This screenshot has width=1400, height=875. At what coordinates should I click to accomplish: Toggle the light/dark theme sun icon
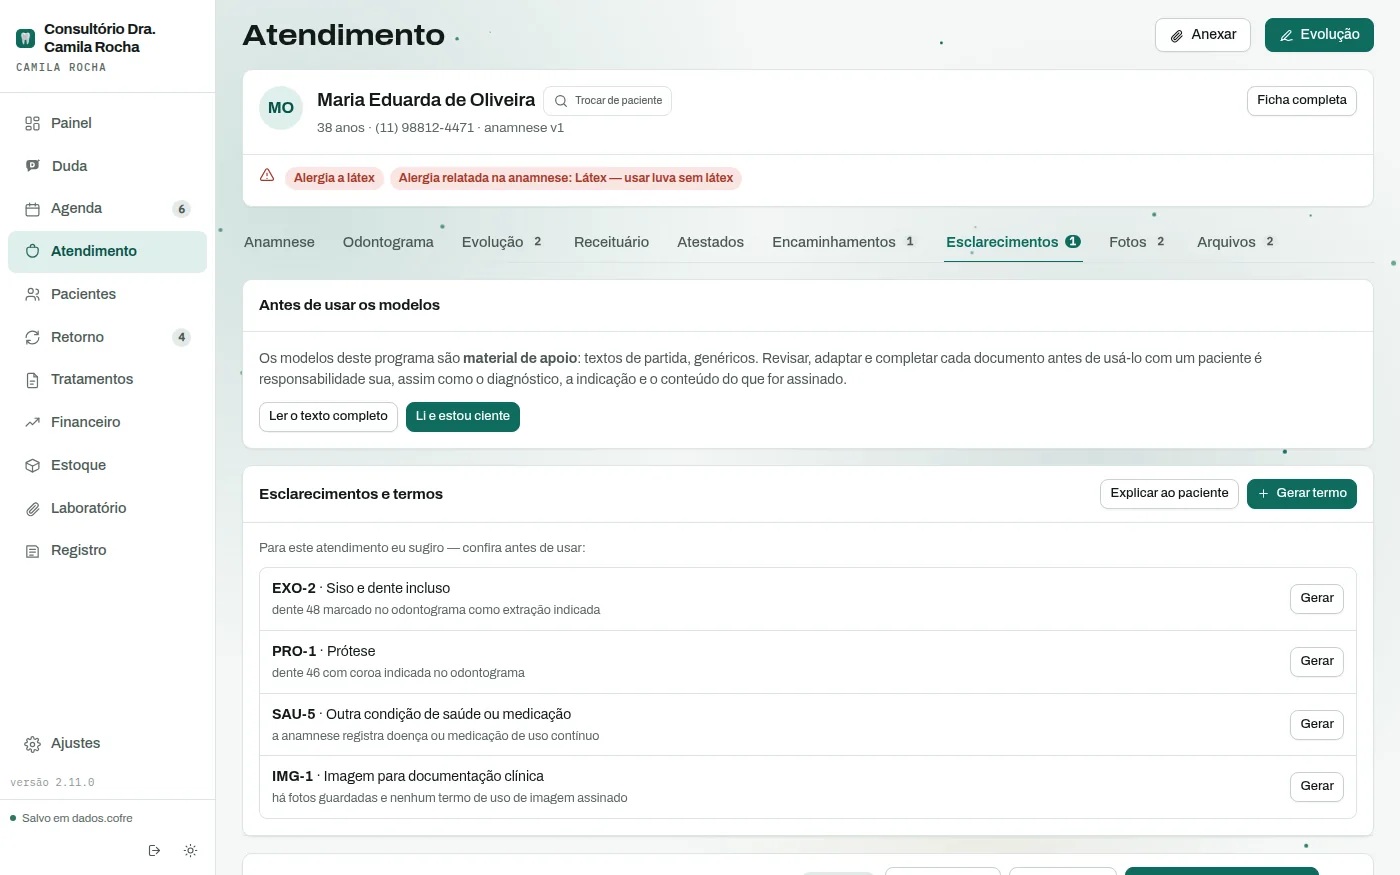point(190,851)
